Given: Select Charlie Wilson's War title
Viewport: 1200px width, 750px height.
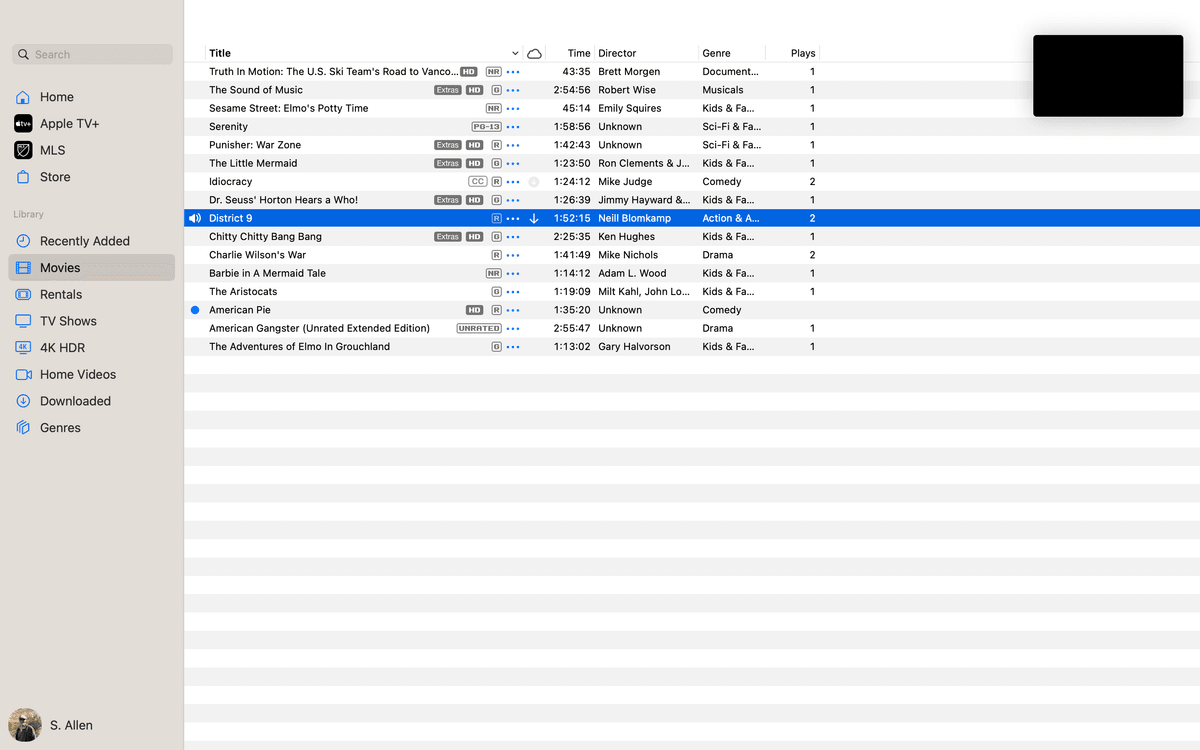Looking at the screenshot, I should click(x=257, y=255).
